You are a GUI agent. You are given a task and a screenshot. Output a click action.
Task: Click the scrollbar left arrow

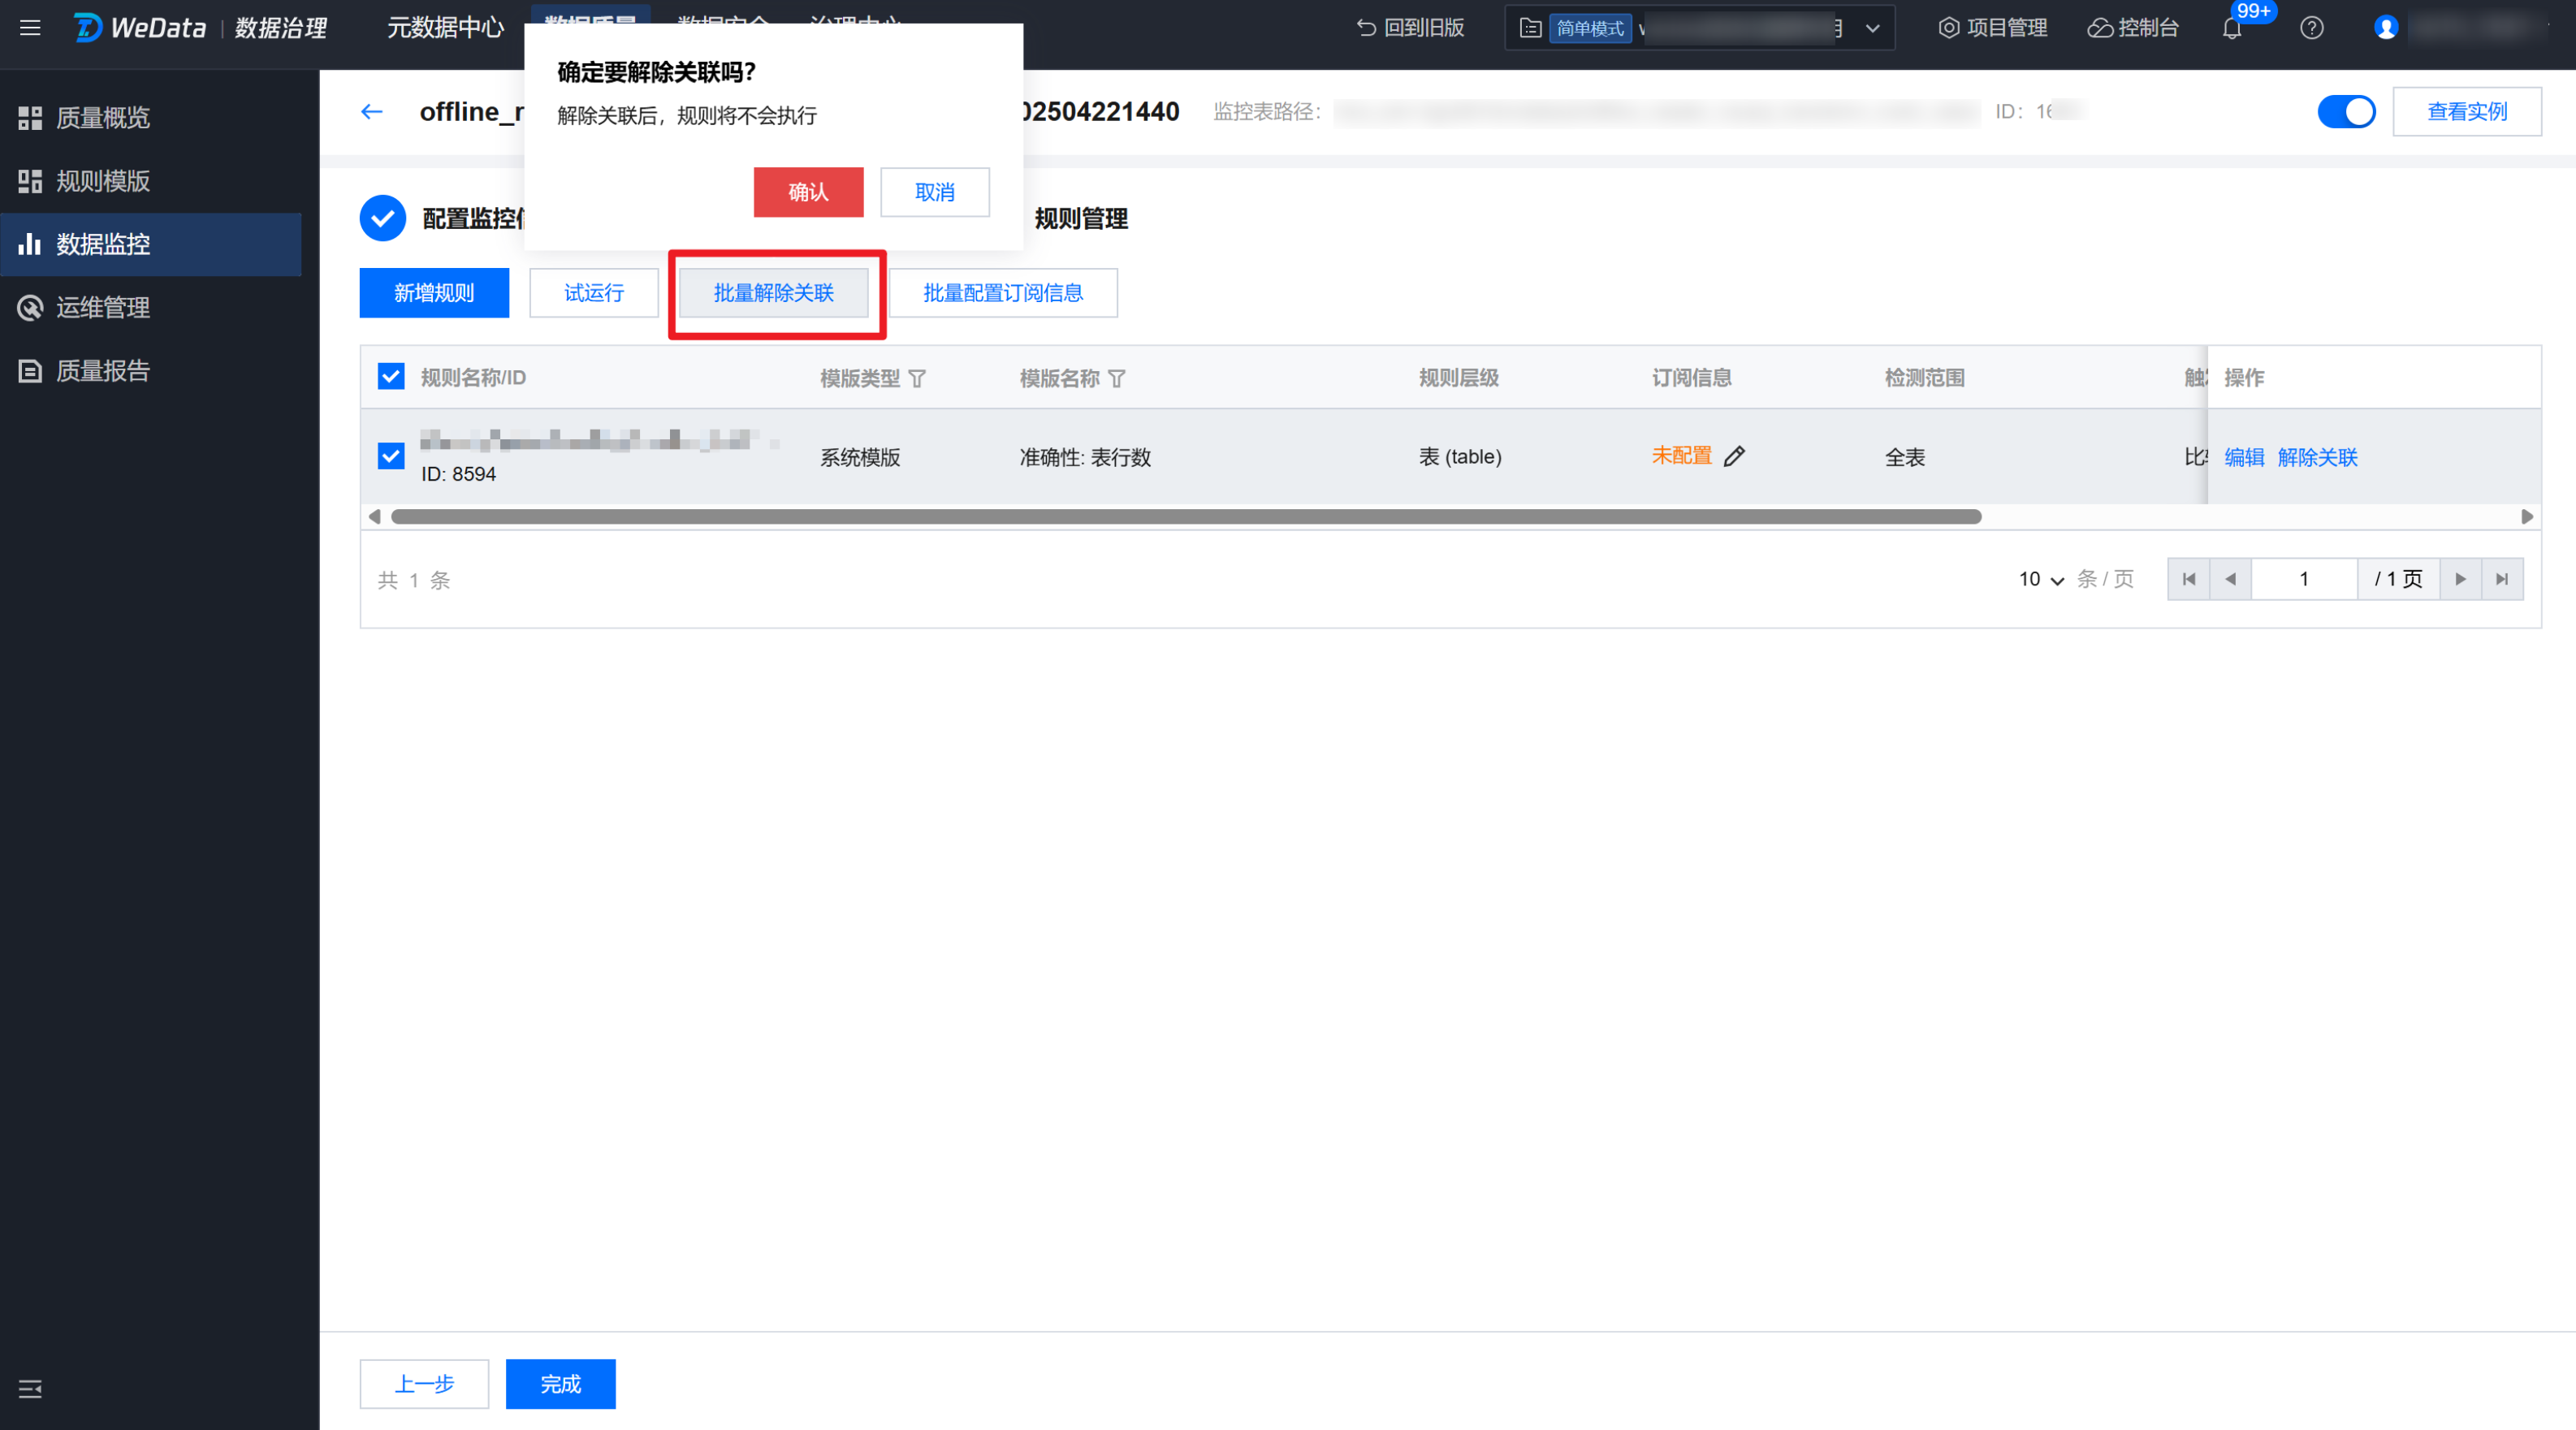pyautogui.click(x=375, y=517)
